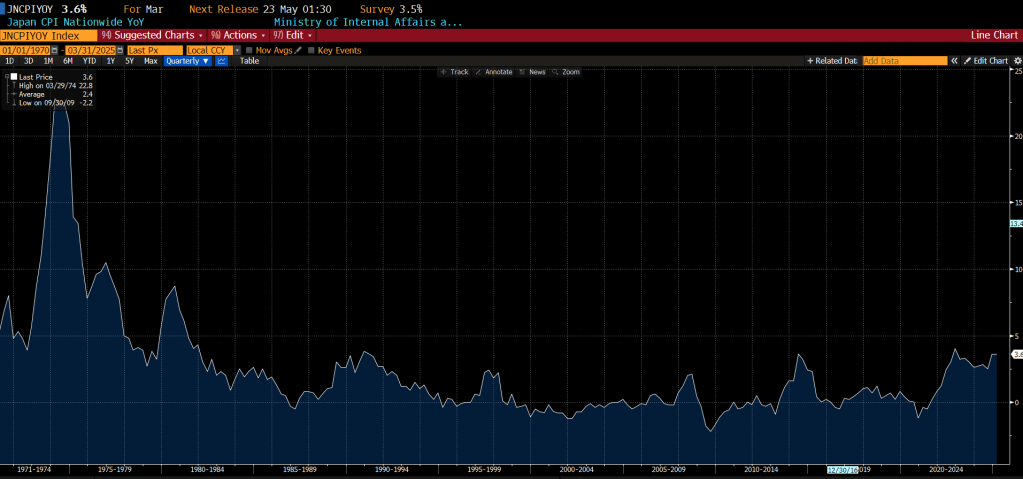This screenshot has width=1023, height=479.
Task: Enable the Zoom magnifier tool
Action: (x=566, y=72)
